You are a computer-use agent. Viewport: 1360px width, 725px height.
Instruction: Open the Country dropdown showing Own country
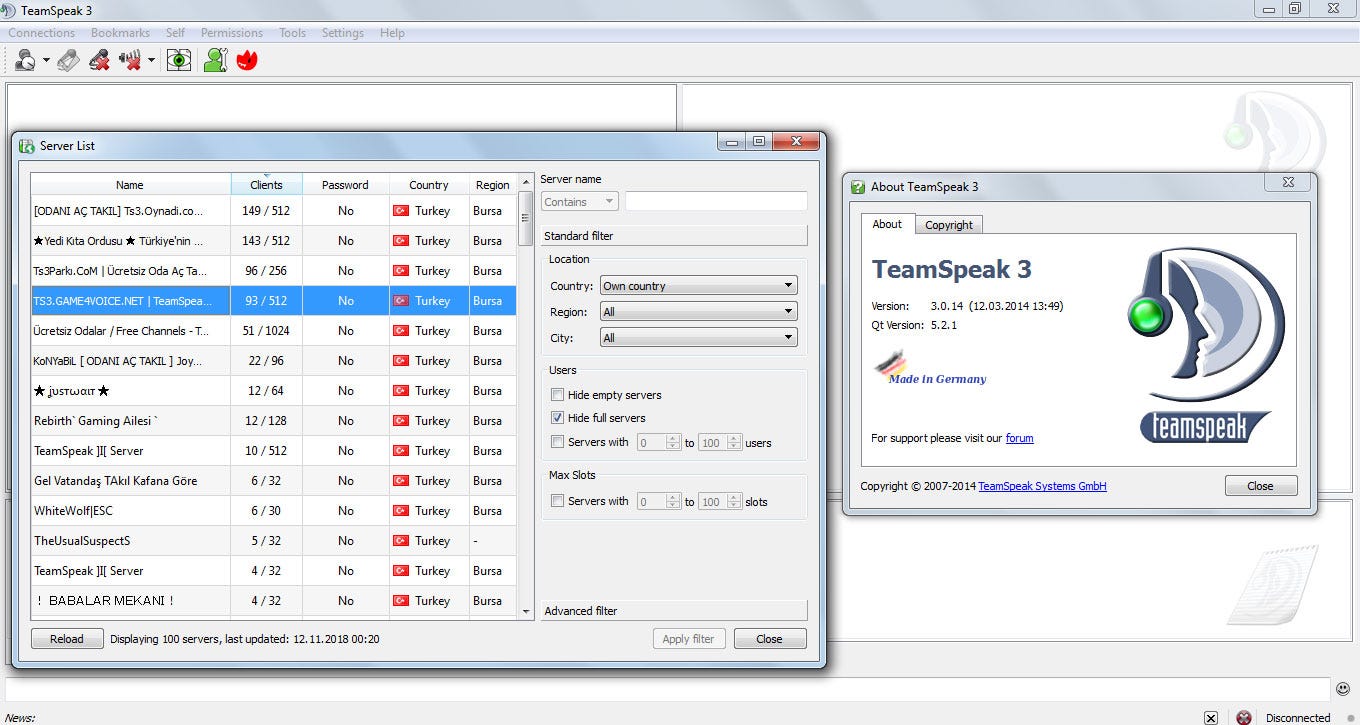pos(698,286)
